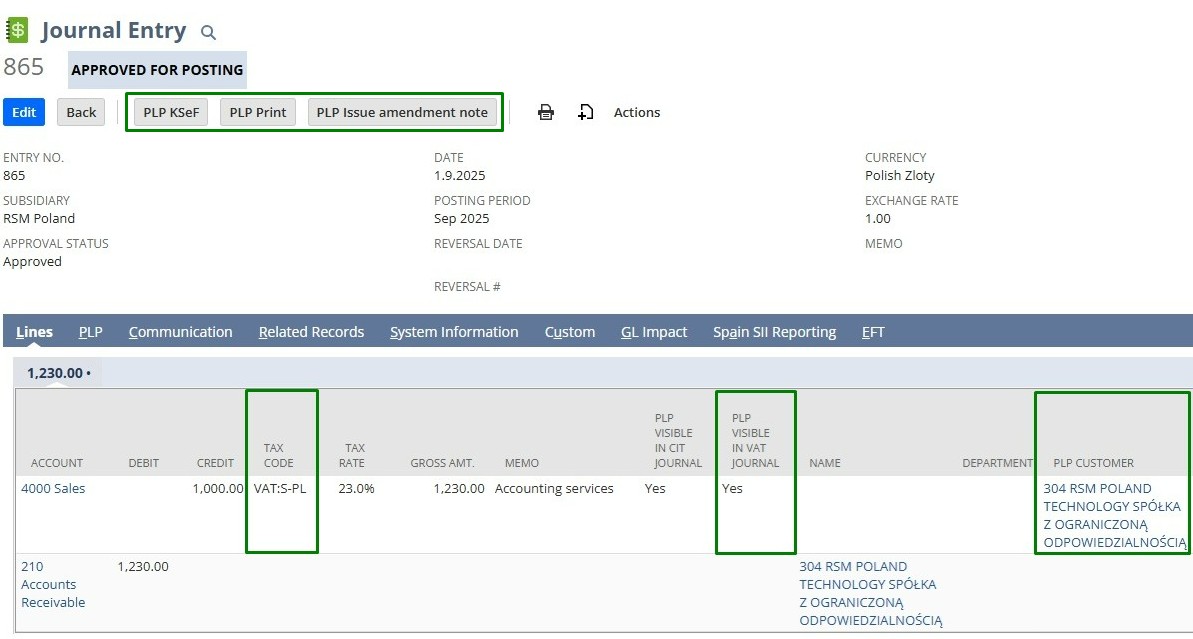Switch to the PLP tab
The height and width of the screenshot is (639, 1193).
click(x=91, y=332)
